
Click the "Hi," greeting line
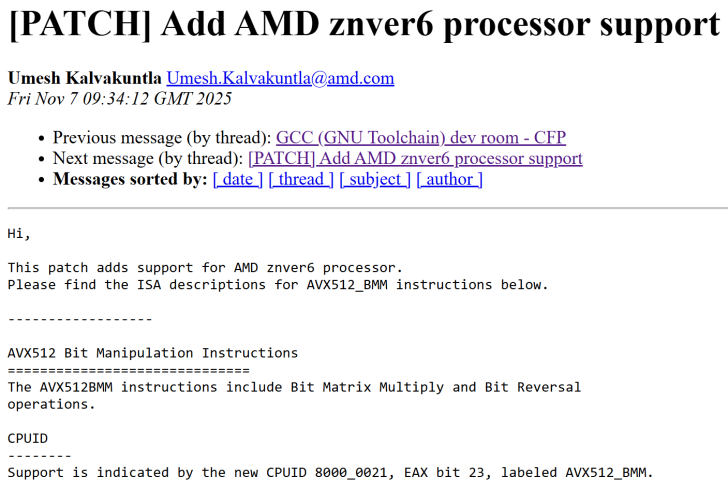click(x=19, y=234)
